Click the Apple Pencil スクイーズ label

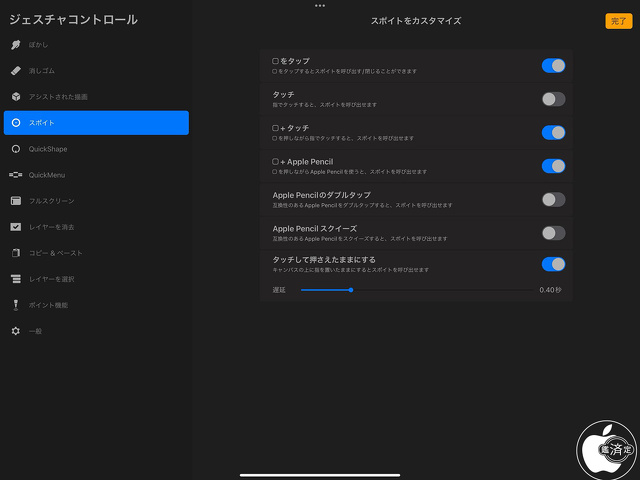pyautogui.click(x=315, y=229)
